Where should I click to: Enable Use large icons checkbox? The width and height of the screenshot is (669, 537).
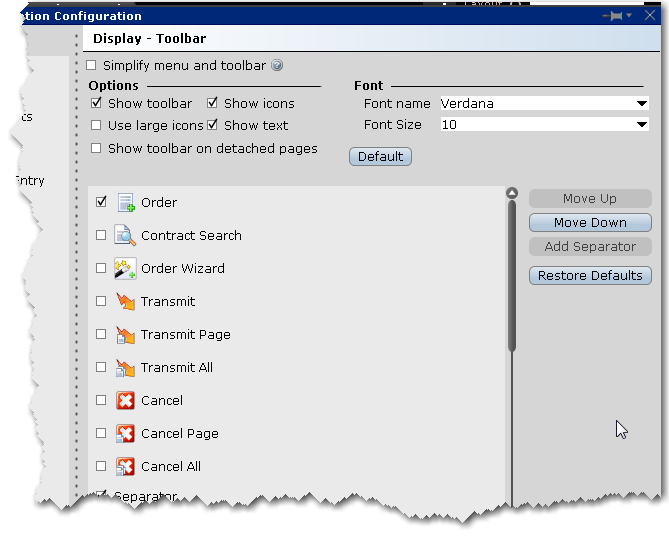click(x=97, y=126)
